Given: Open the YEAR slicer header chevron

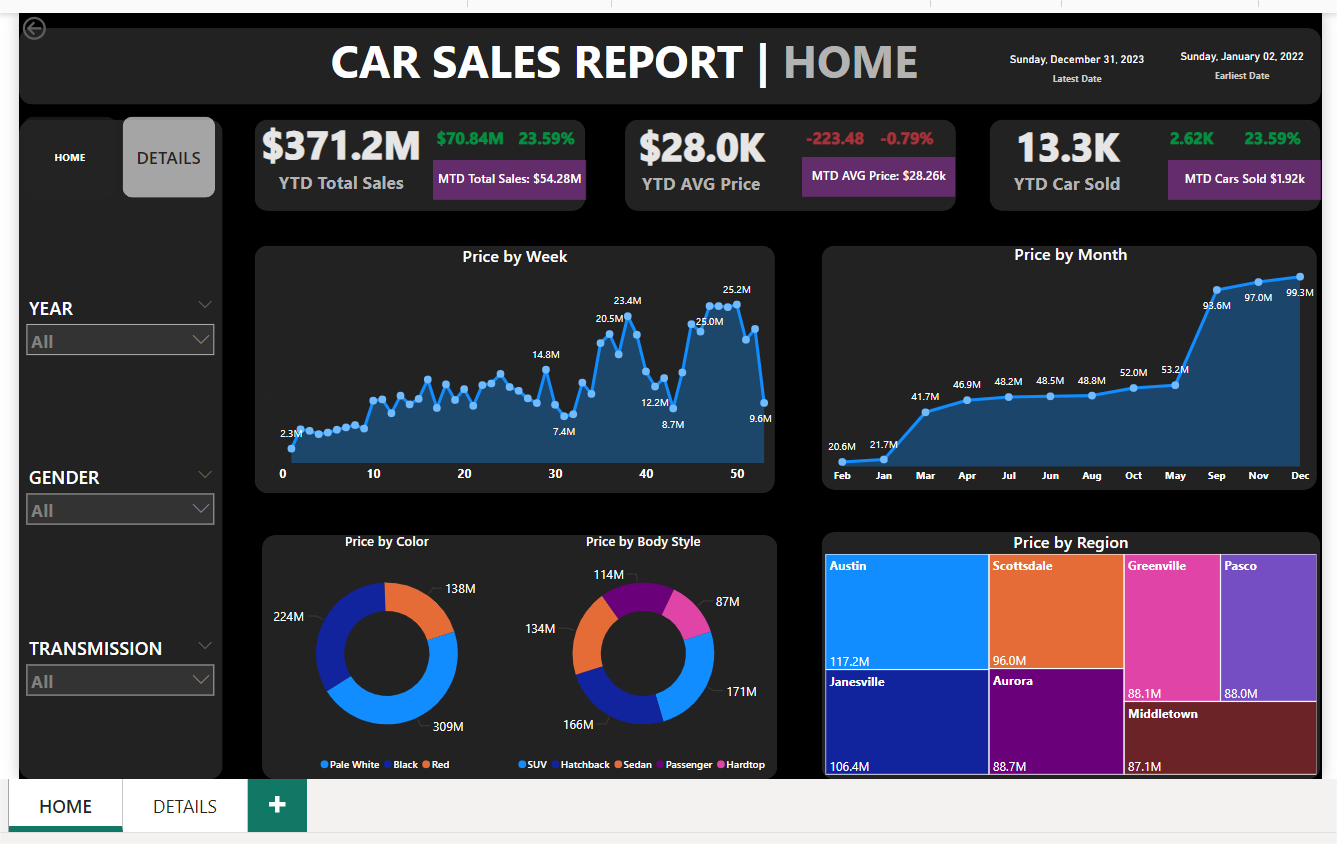Looking at the screenshot, I should (205, 304).
